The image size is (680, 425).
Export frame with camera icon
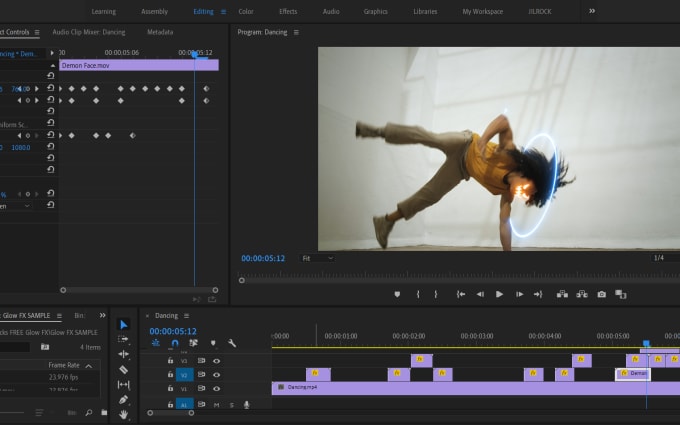tap(602, 294)
